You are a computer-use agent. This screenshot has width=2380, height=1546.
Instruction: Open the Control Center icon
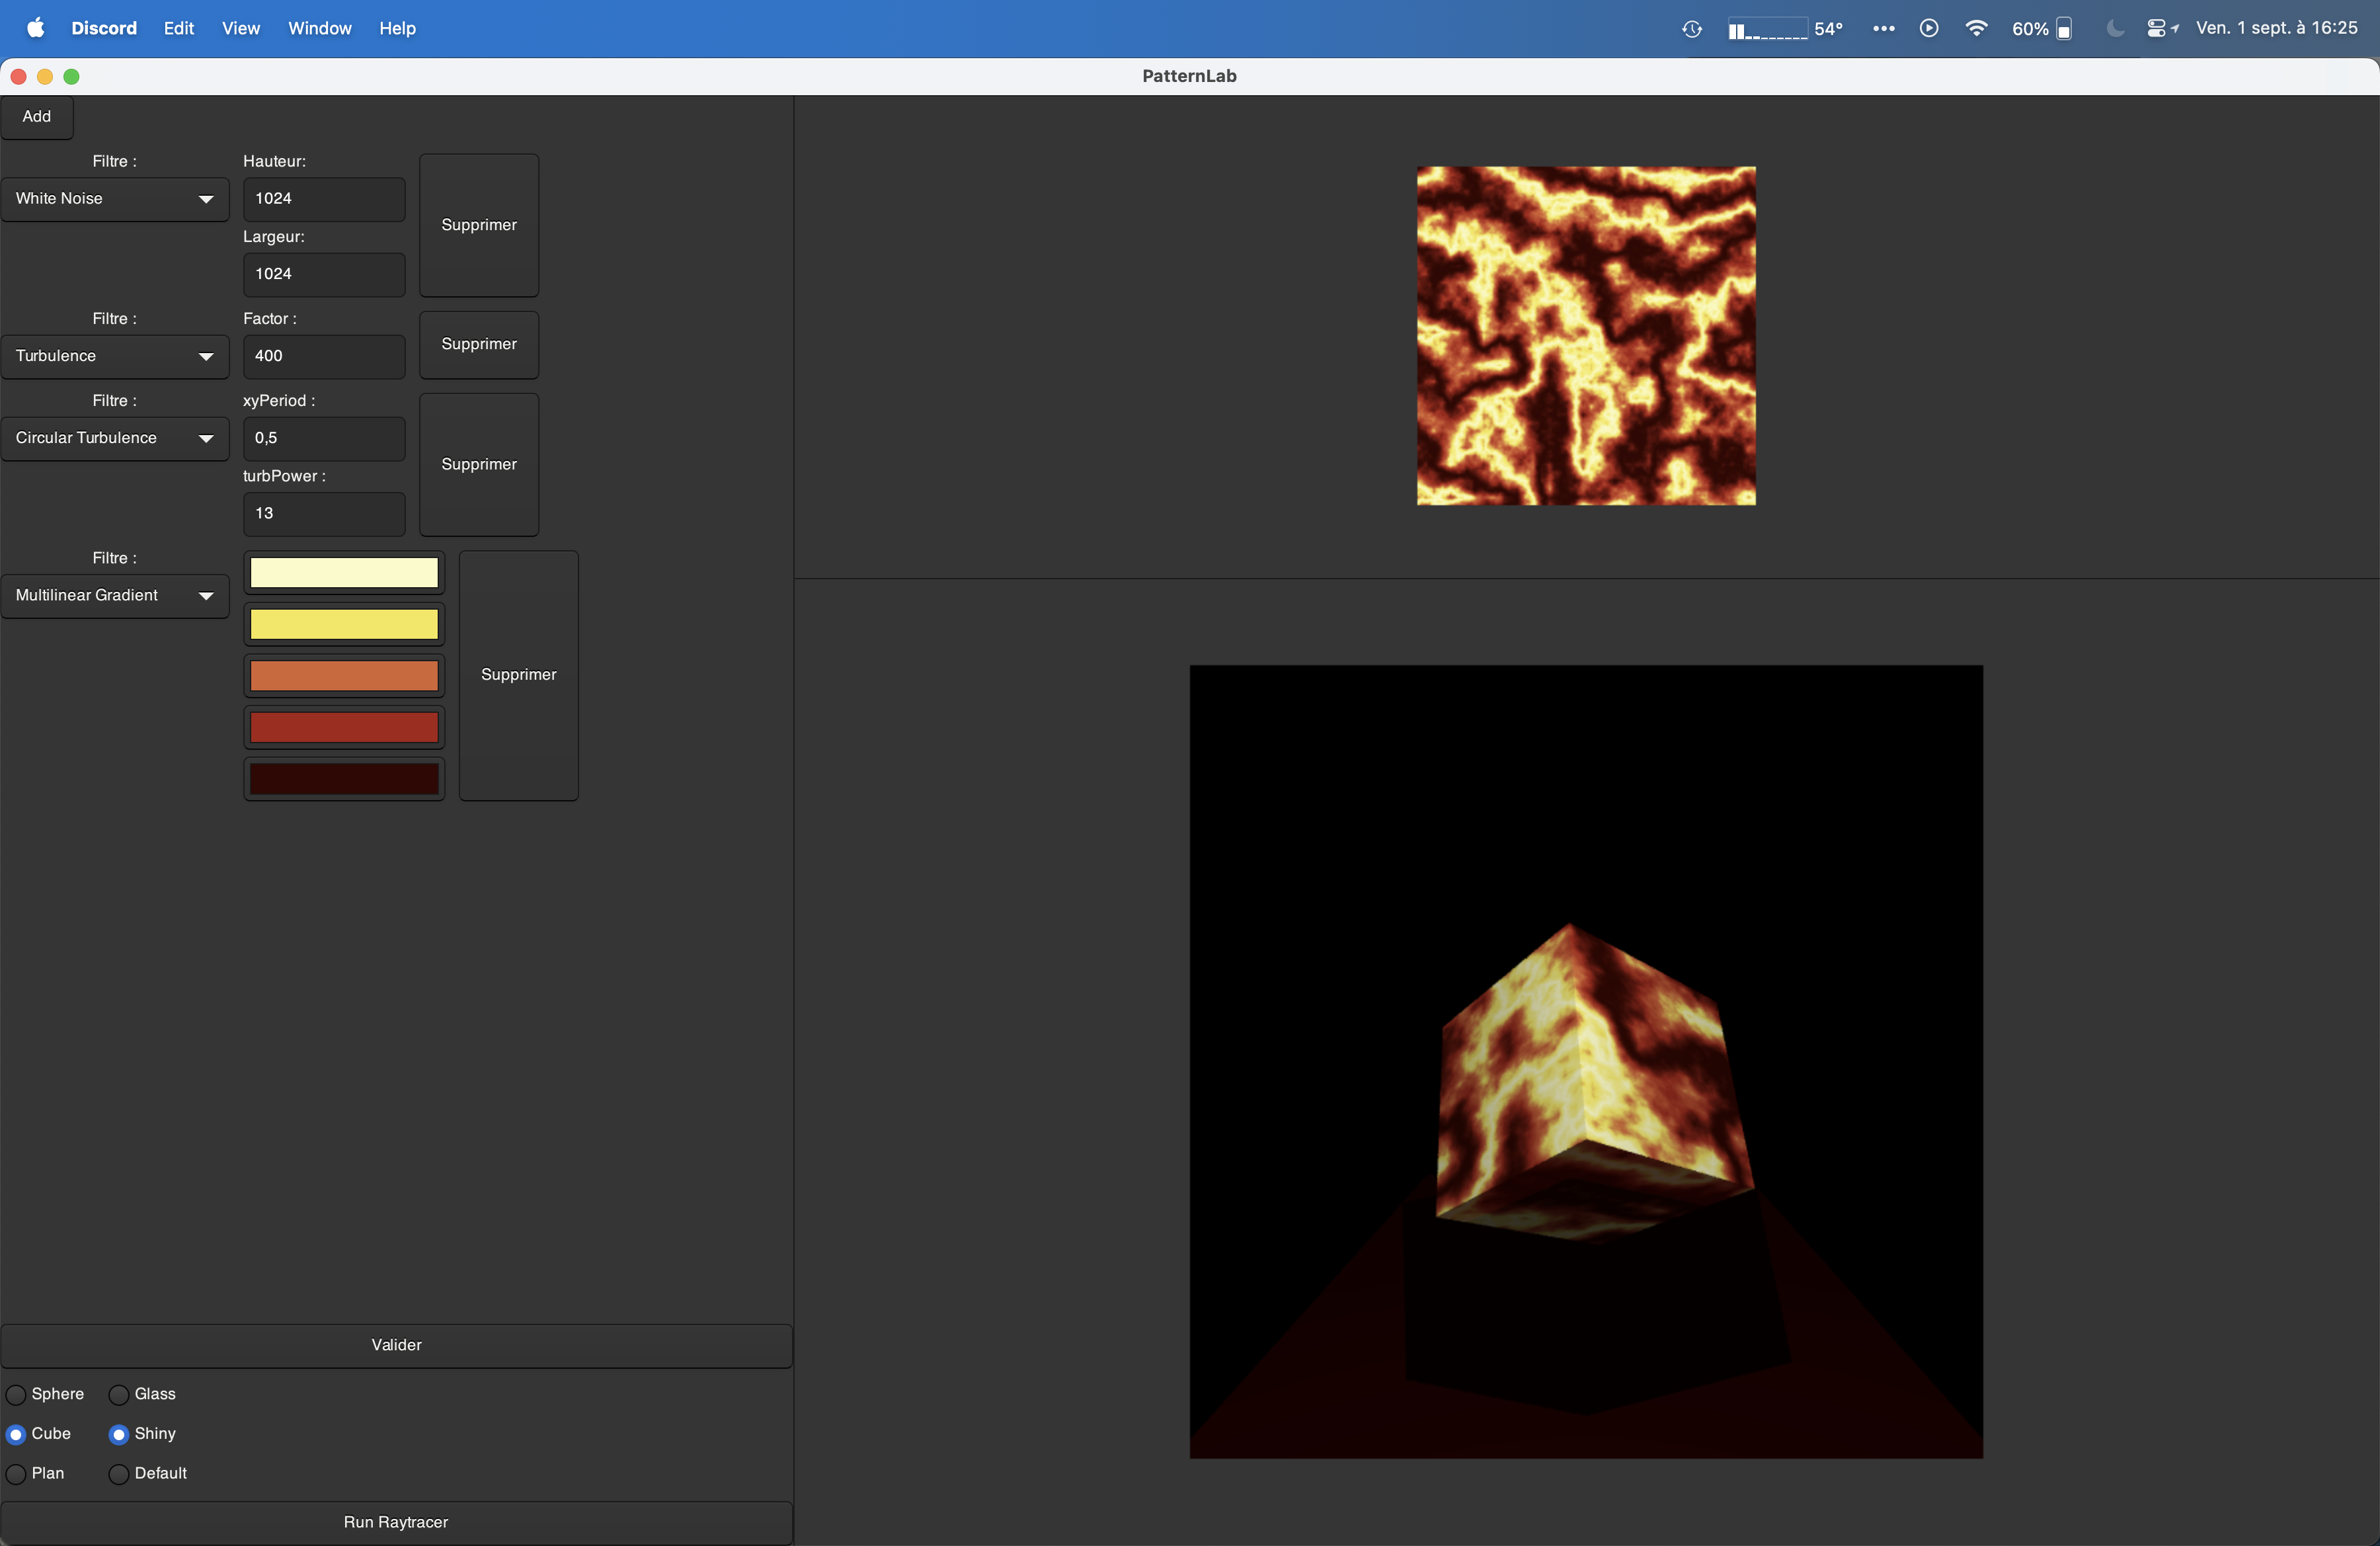coord(2156,28)
